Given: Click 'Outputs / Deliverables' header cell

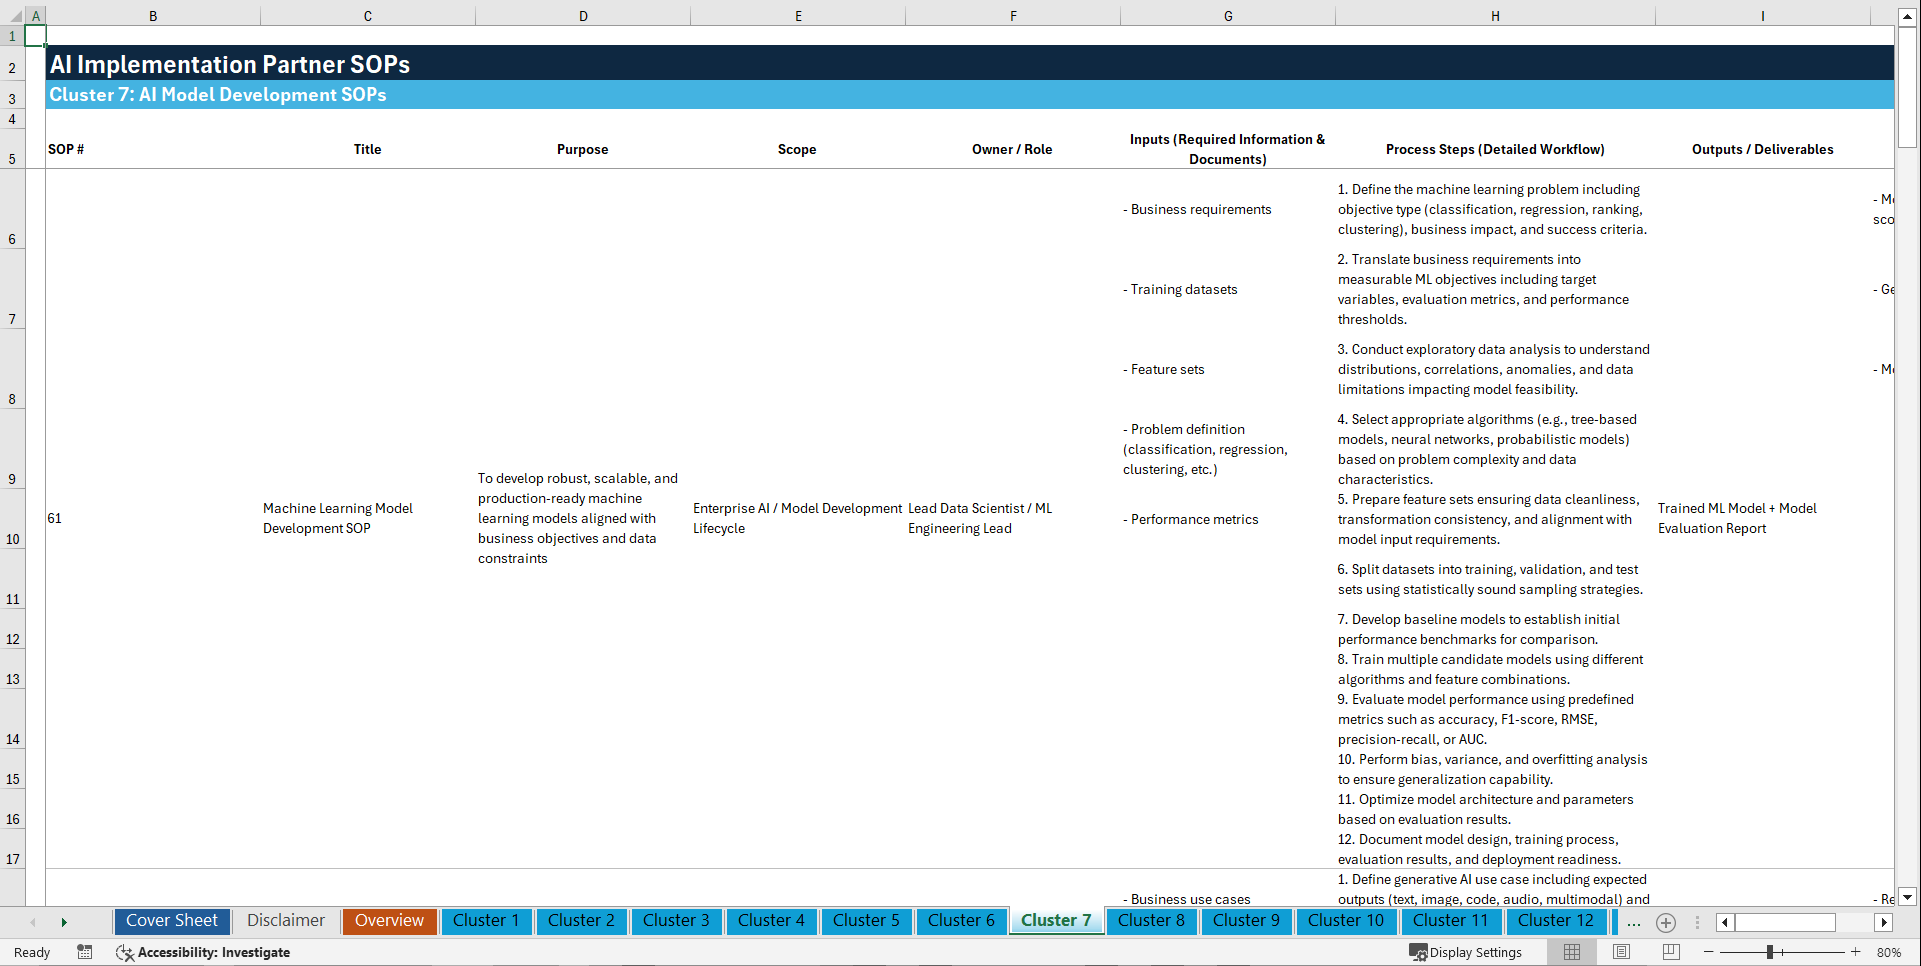Looking at the screenshot, I should [x=1762, y=149].
